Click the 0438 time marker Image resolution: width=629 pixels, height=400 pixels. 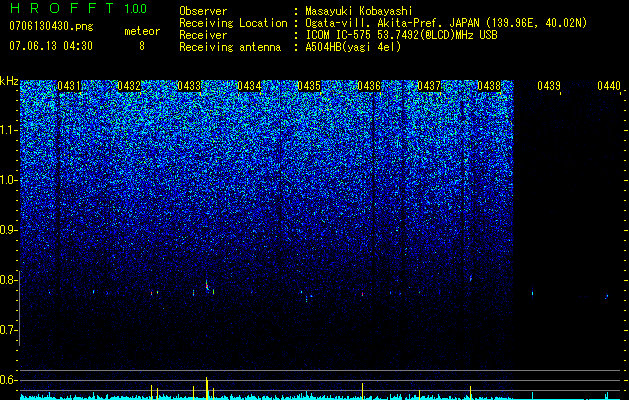[489, 86]
